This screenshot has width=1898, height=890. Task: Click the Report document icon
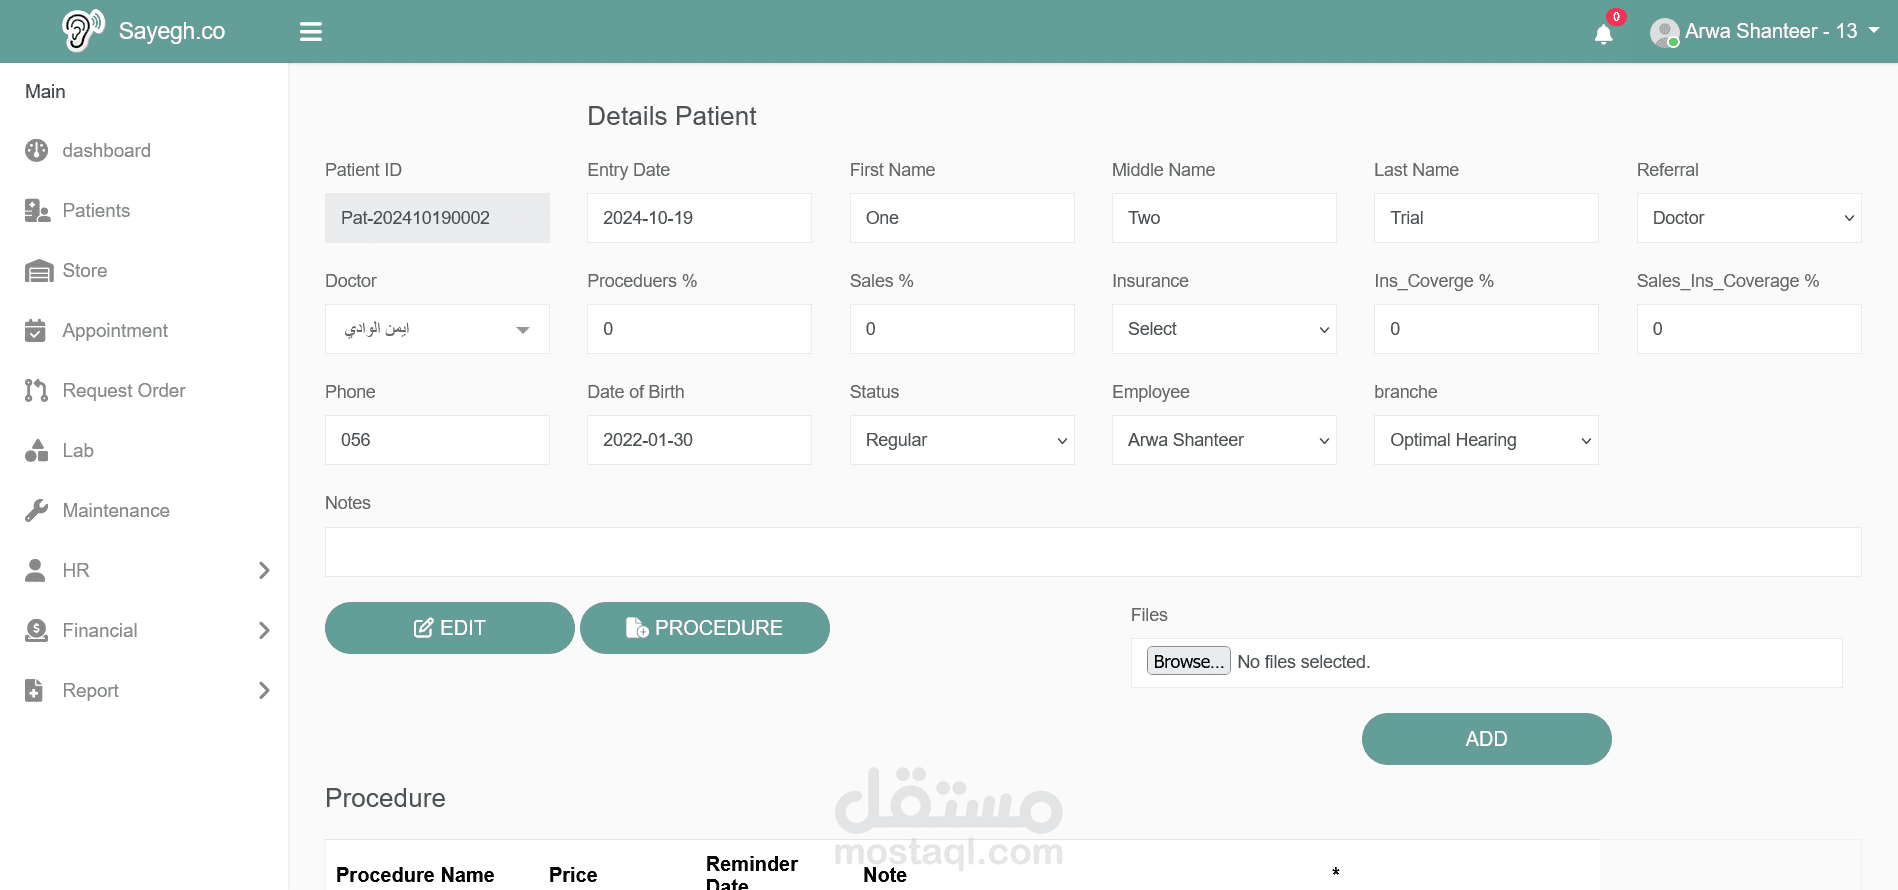[34, 690]
